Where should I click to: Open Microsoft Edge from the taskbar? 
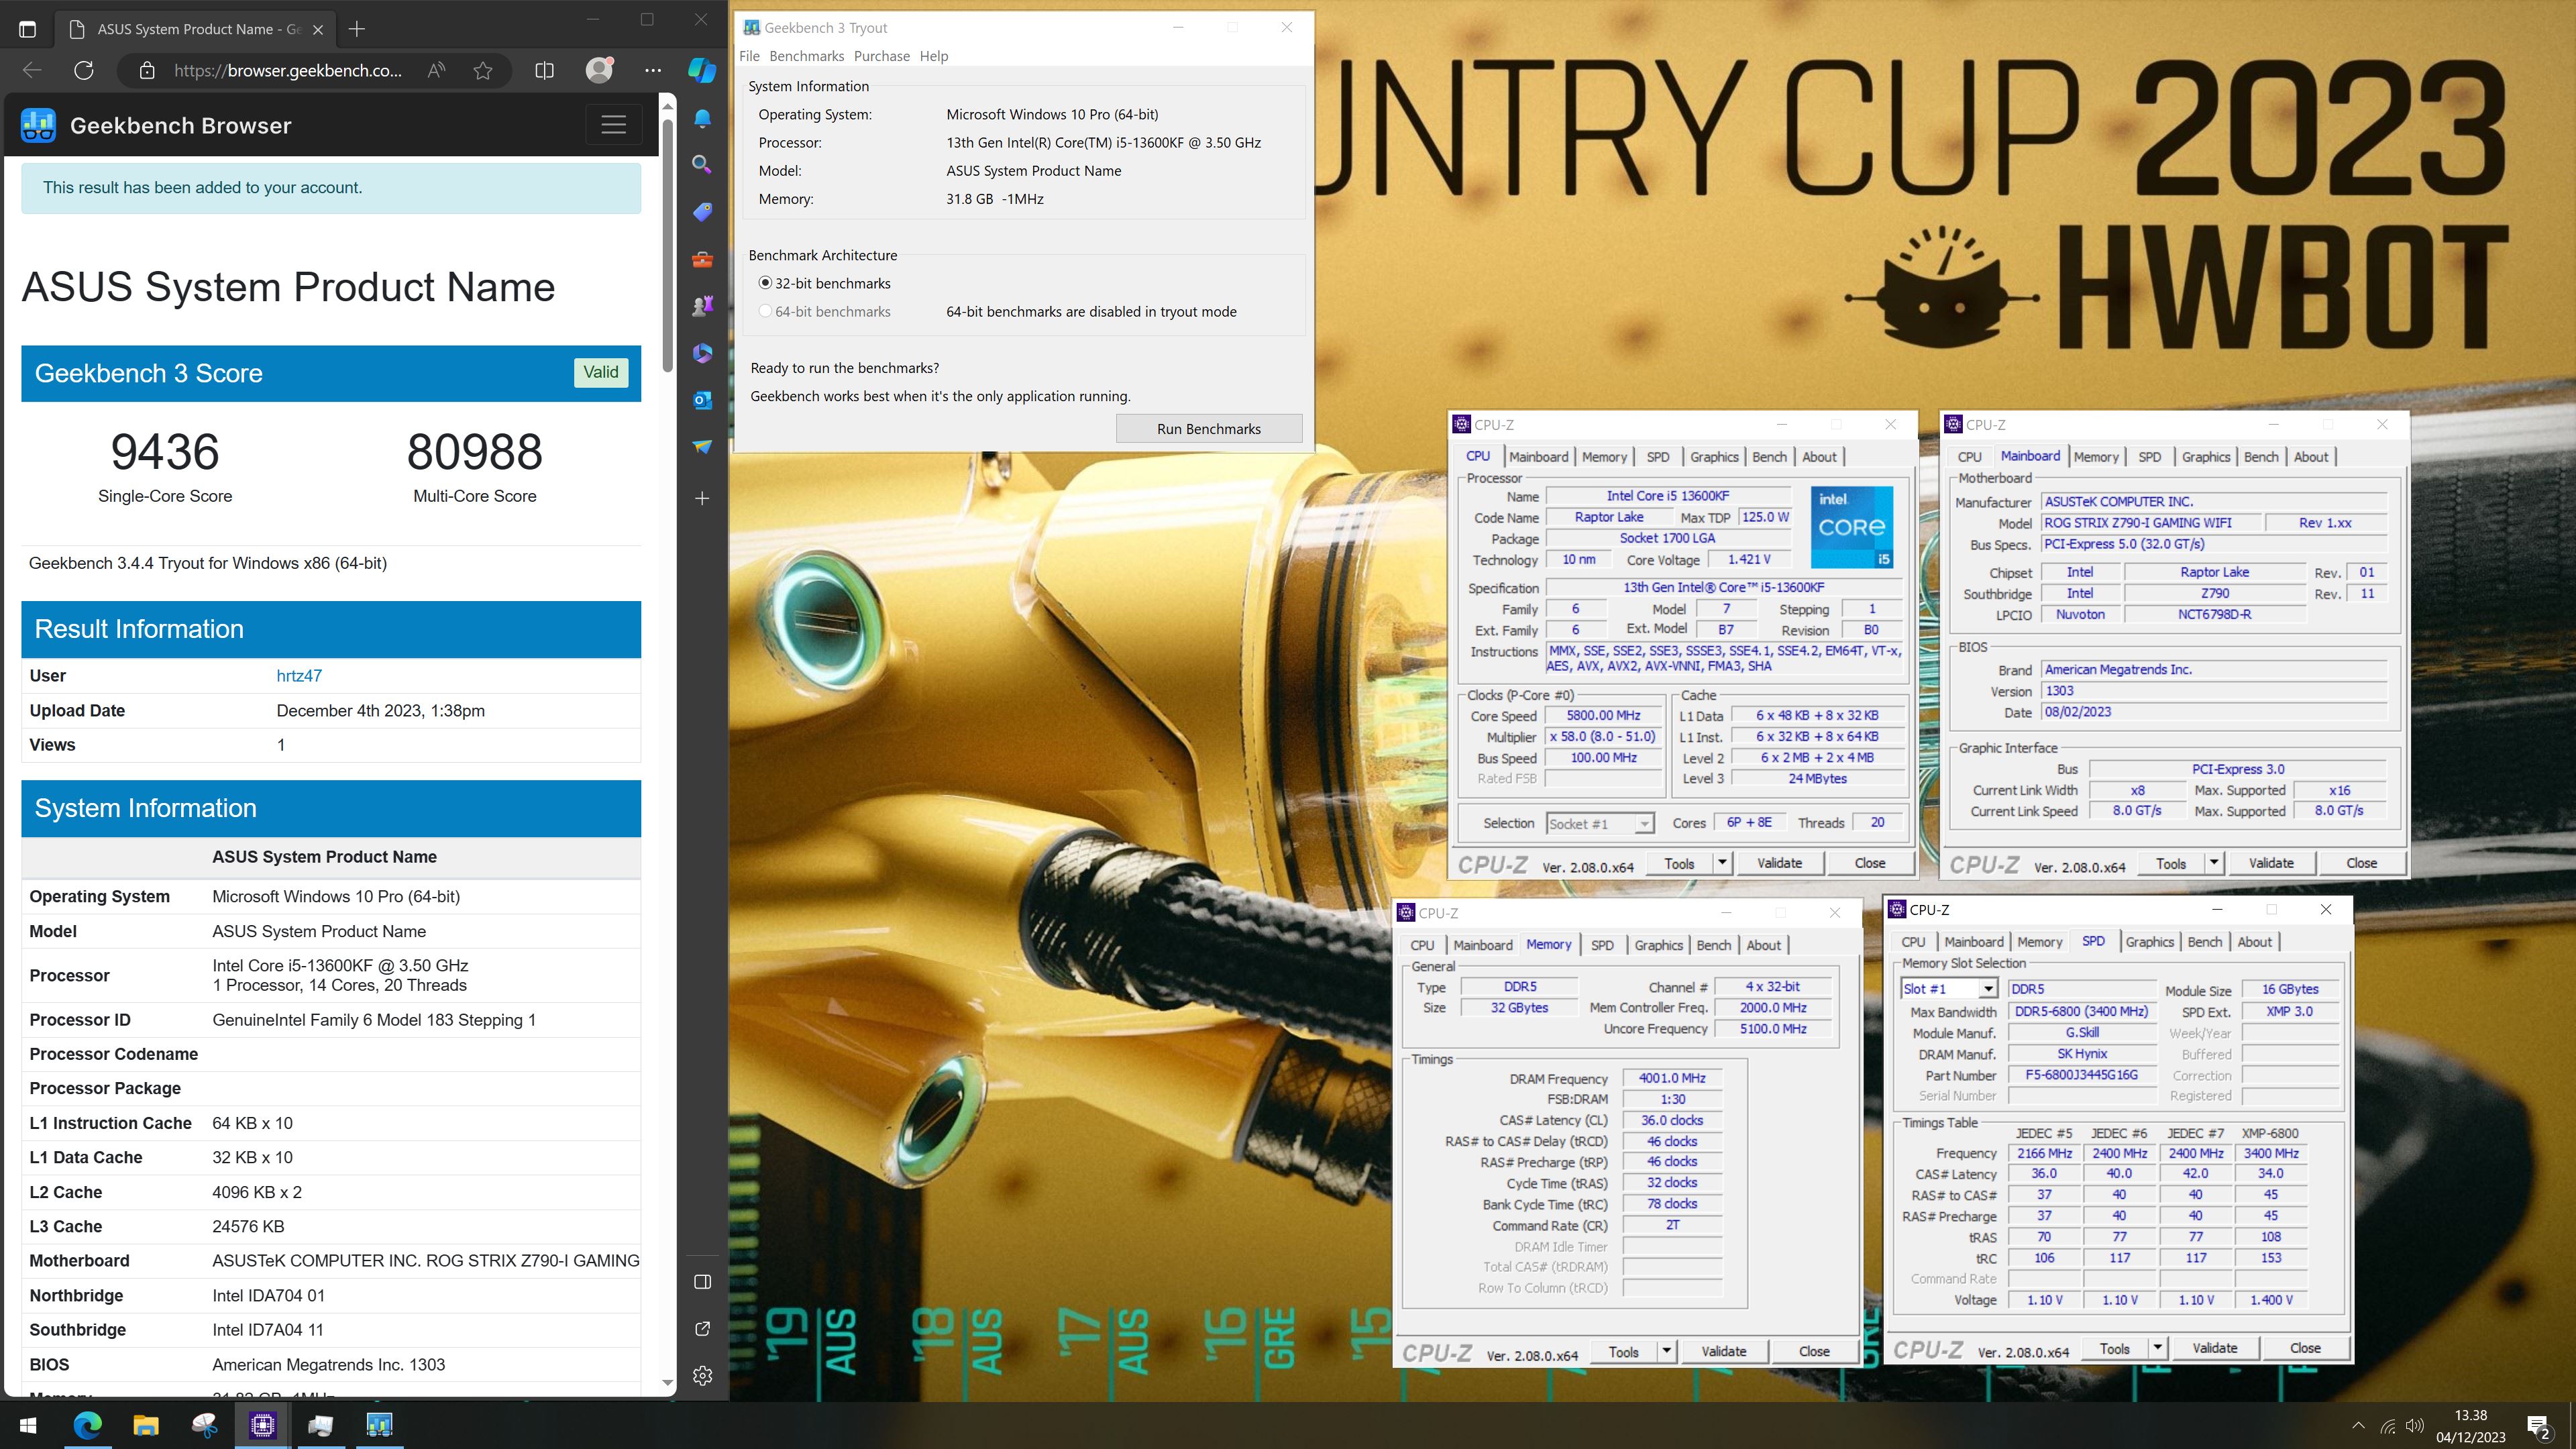87,1425
